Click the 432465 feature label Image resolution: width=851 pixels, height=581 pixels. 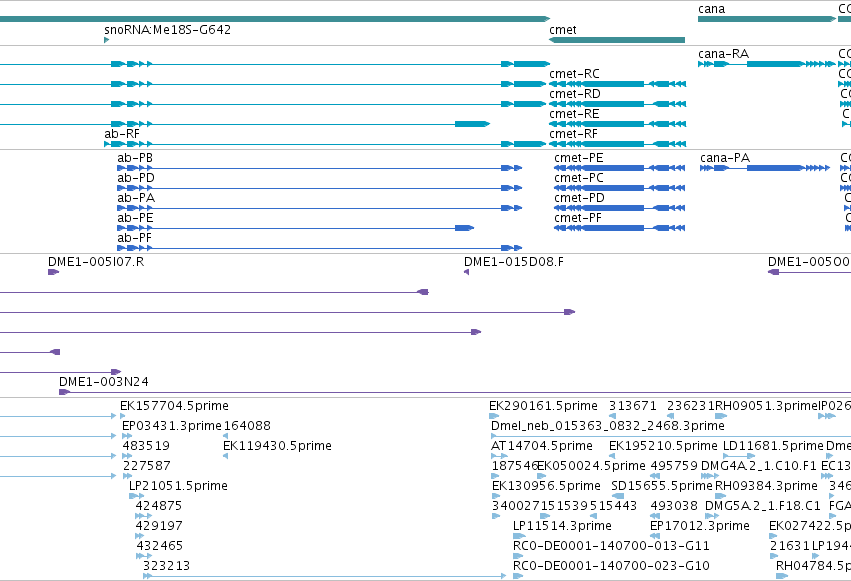pyautogui.click(x=159, y=545)
